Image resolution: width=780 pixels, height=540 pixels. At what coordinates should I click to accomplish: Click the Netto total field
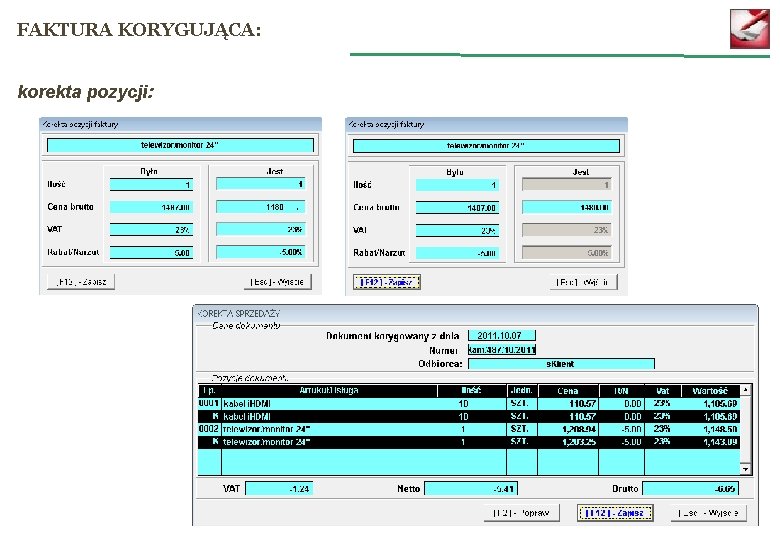pyautogui.click(x=471, y=488)
